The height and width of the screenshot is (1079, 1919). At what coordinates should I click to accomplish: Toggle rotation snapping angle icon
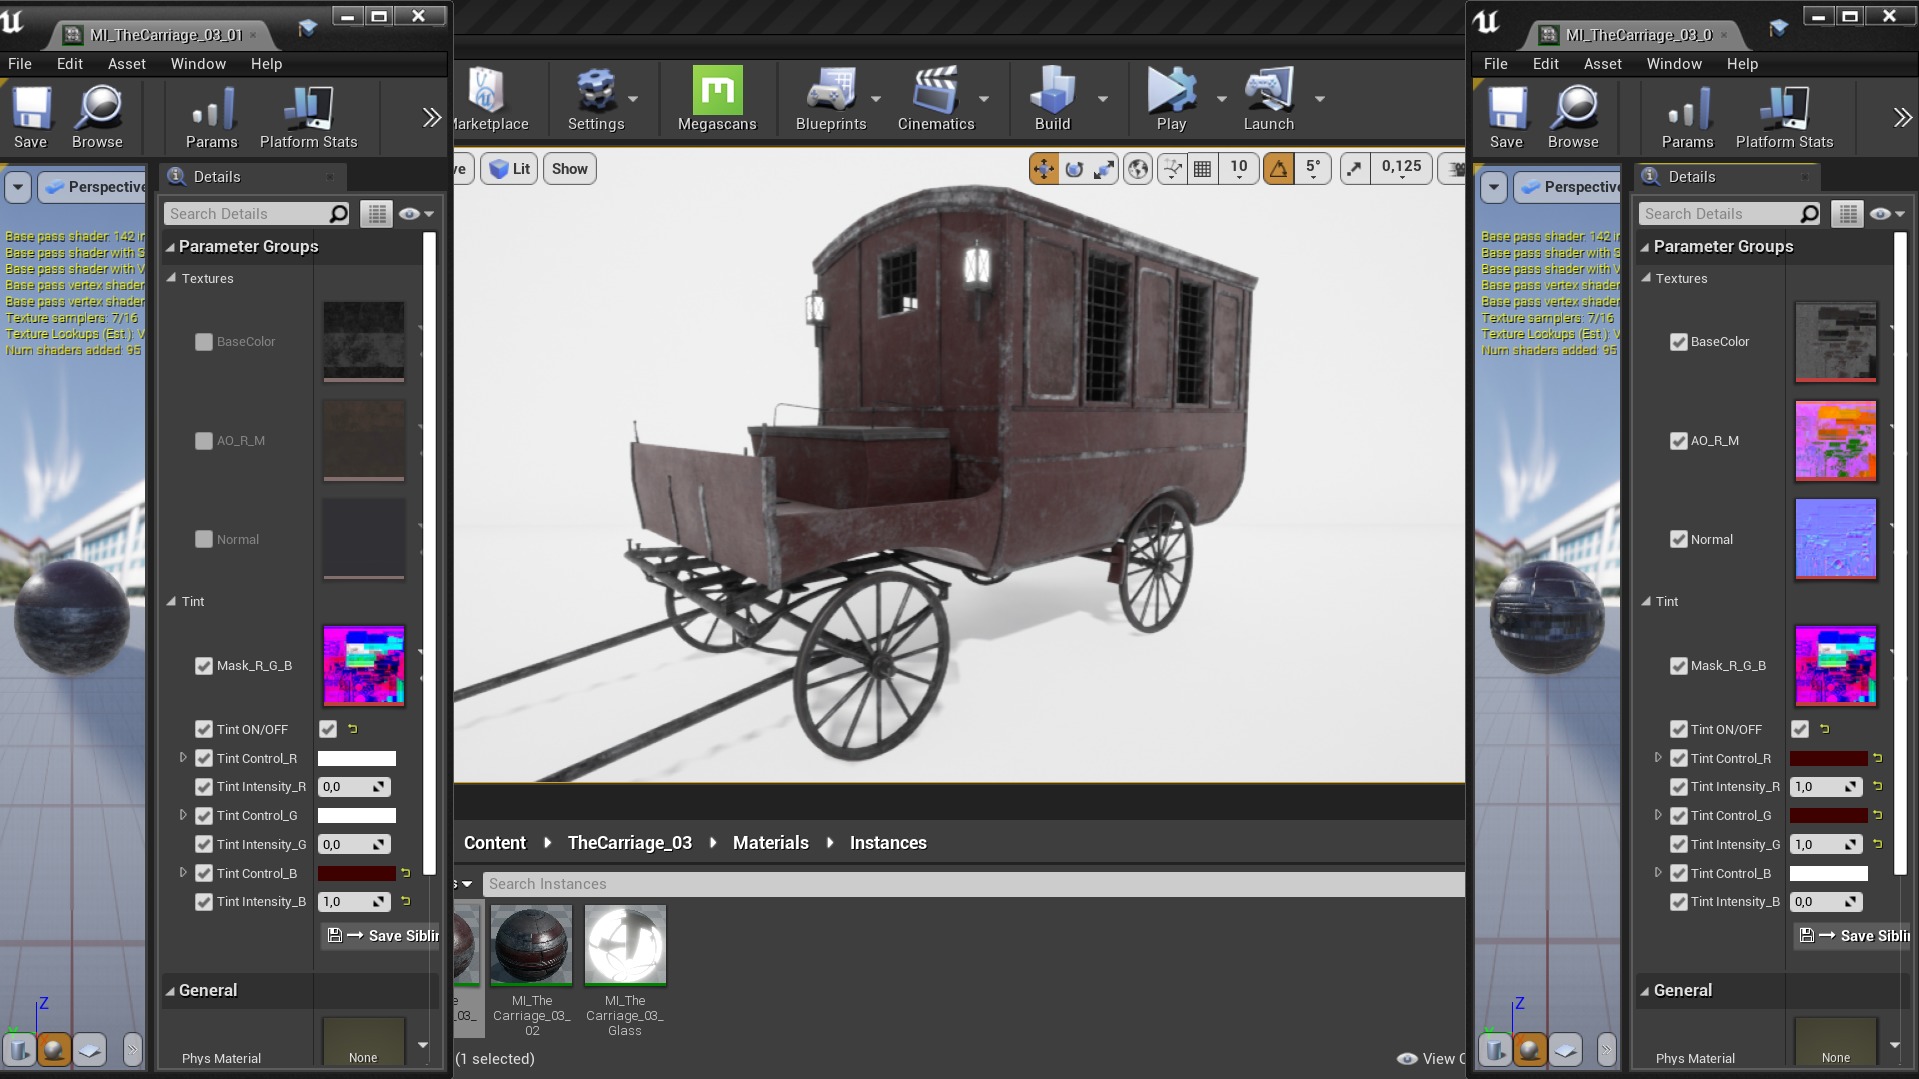pyautogui.click(x=1279, y=169)
